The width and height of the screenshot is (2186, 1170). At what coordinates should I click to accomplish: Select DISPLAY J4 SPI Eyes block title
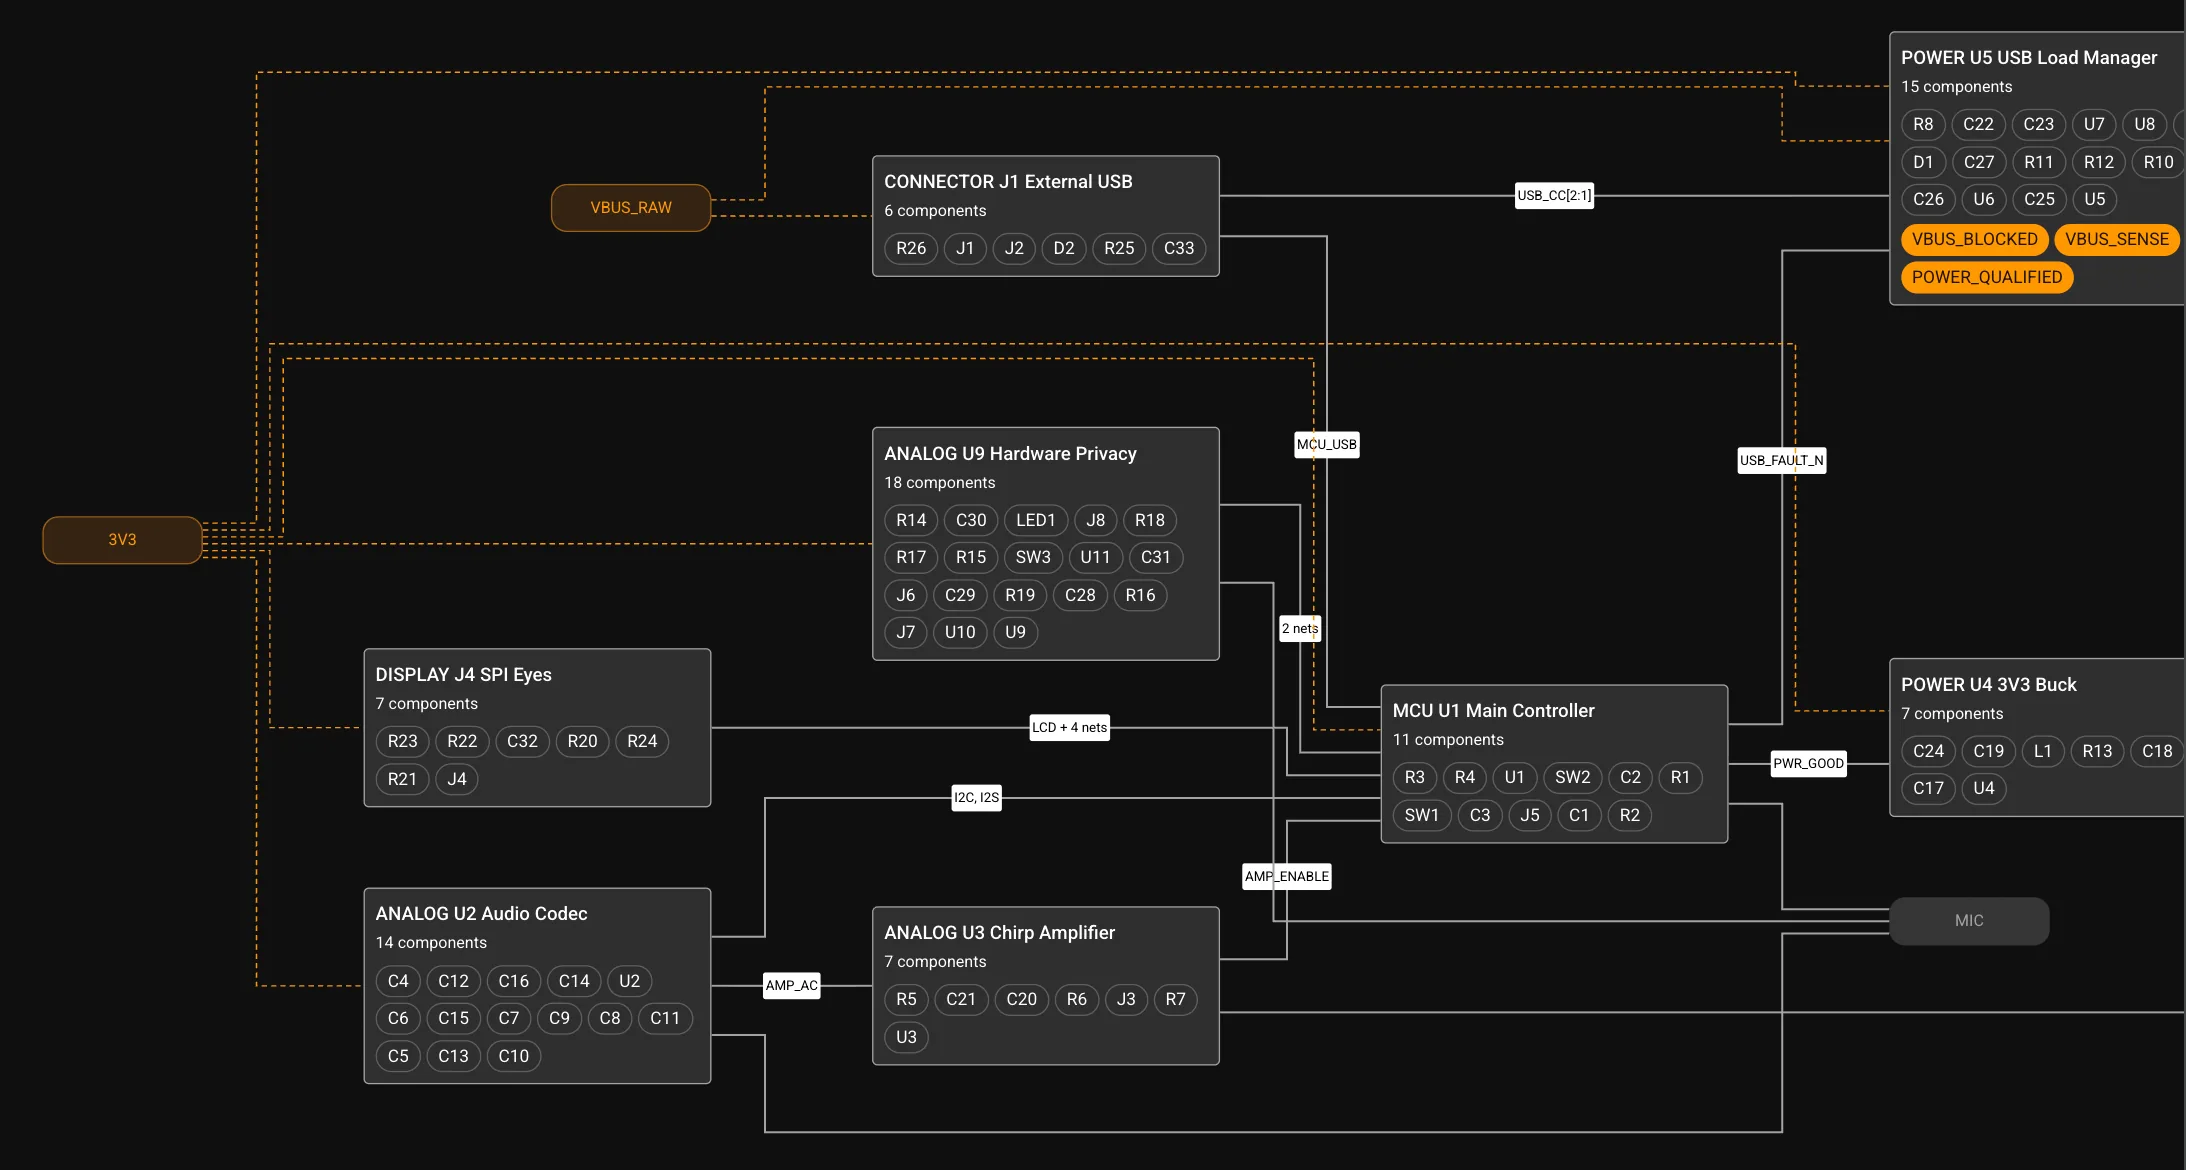tap(464, 675)
